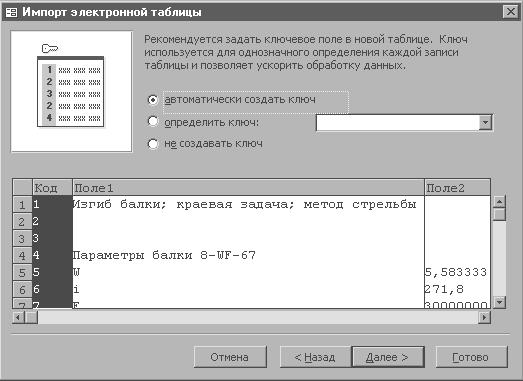Click row selector number 2
The width and height of the screenshot is (523, 381).
click(22, 221)
